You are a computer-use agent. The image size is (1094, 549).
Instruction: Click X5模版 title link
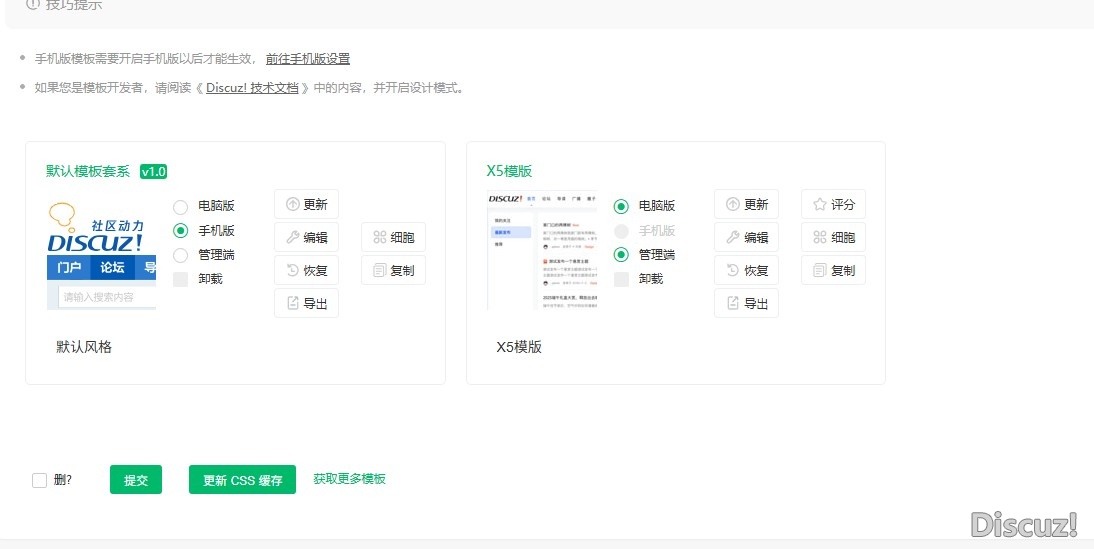pos(509,172)
